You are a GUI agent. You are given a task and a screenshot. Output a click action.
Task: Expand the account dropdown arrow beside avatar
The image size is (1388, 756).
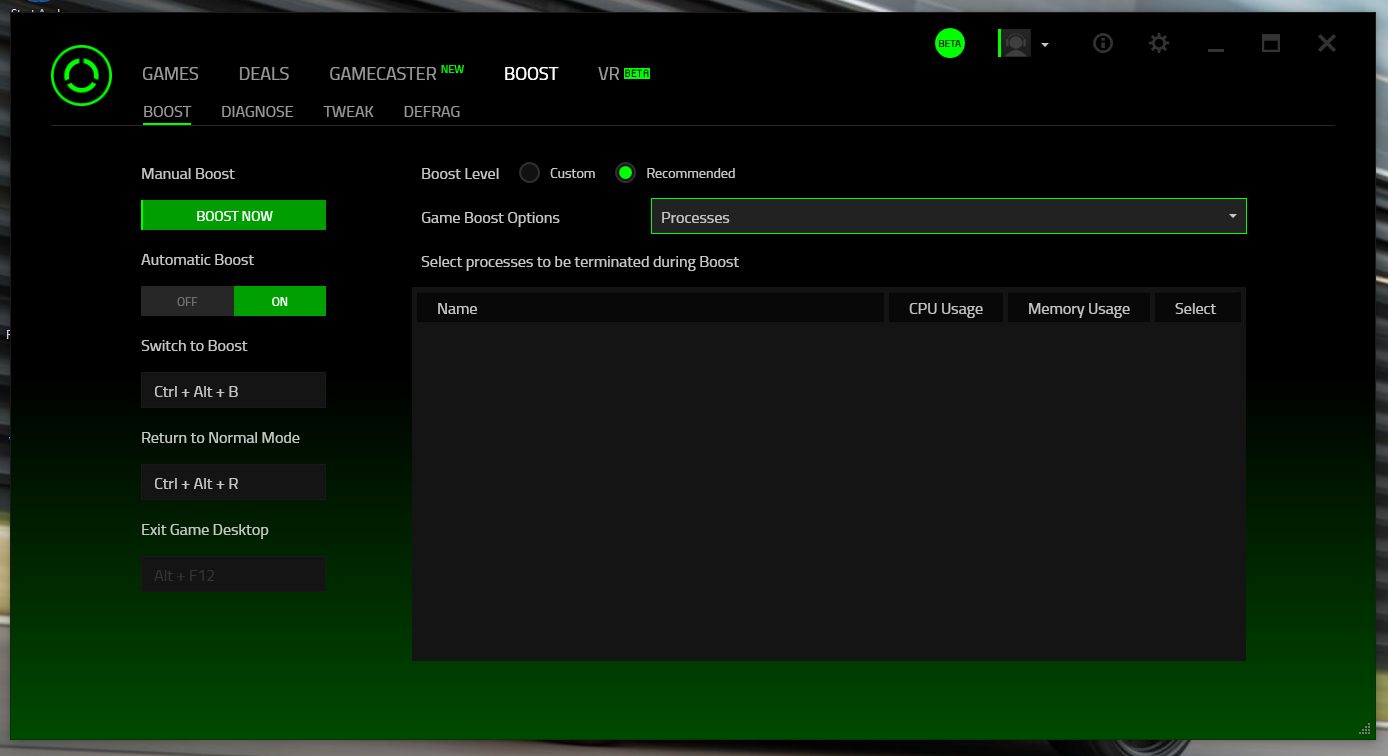[1044, 45]
